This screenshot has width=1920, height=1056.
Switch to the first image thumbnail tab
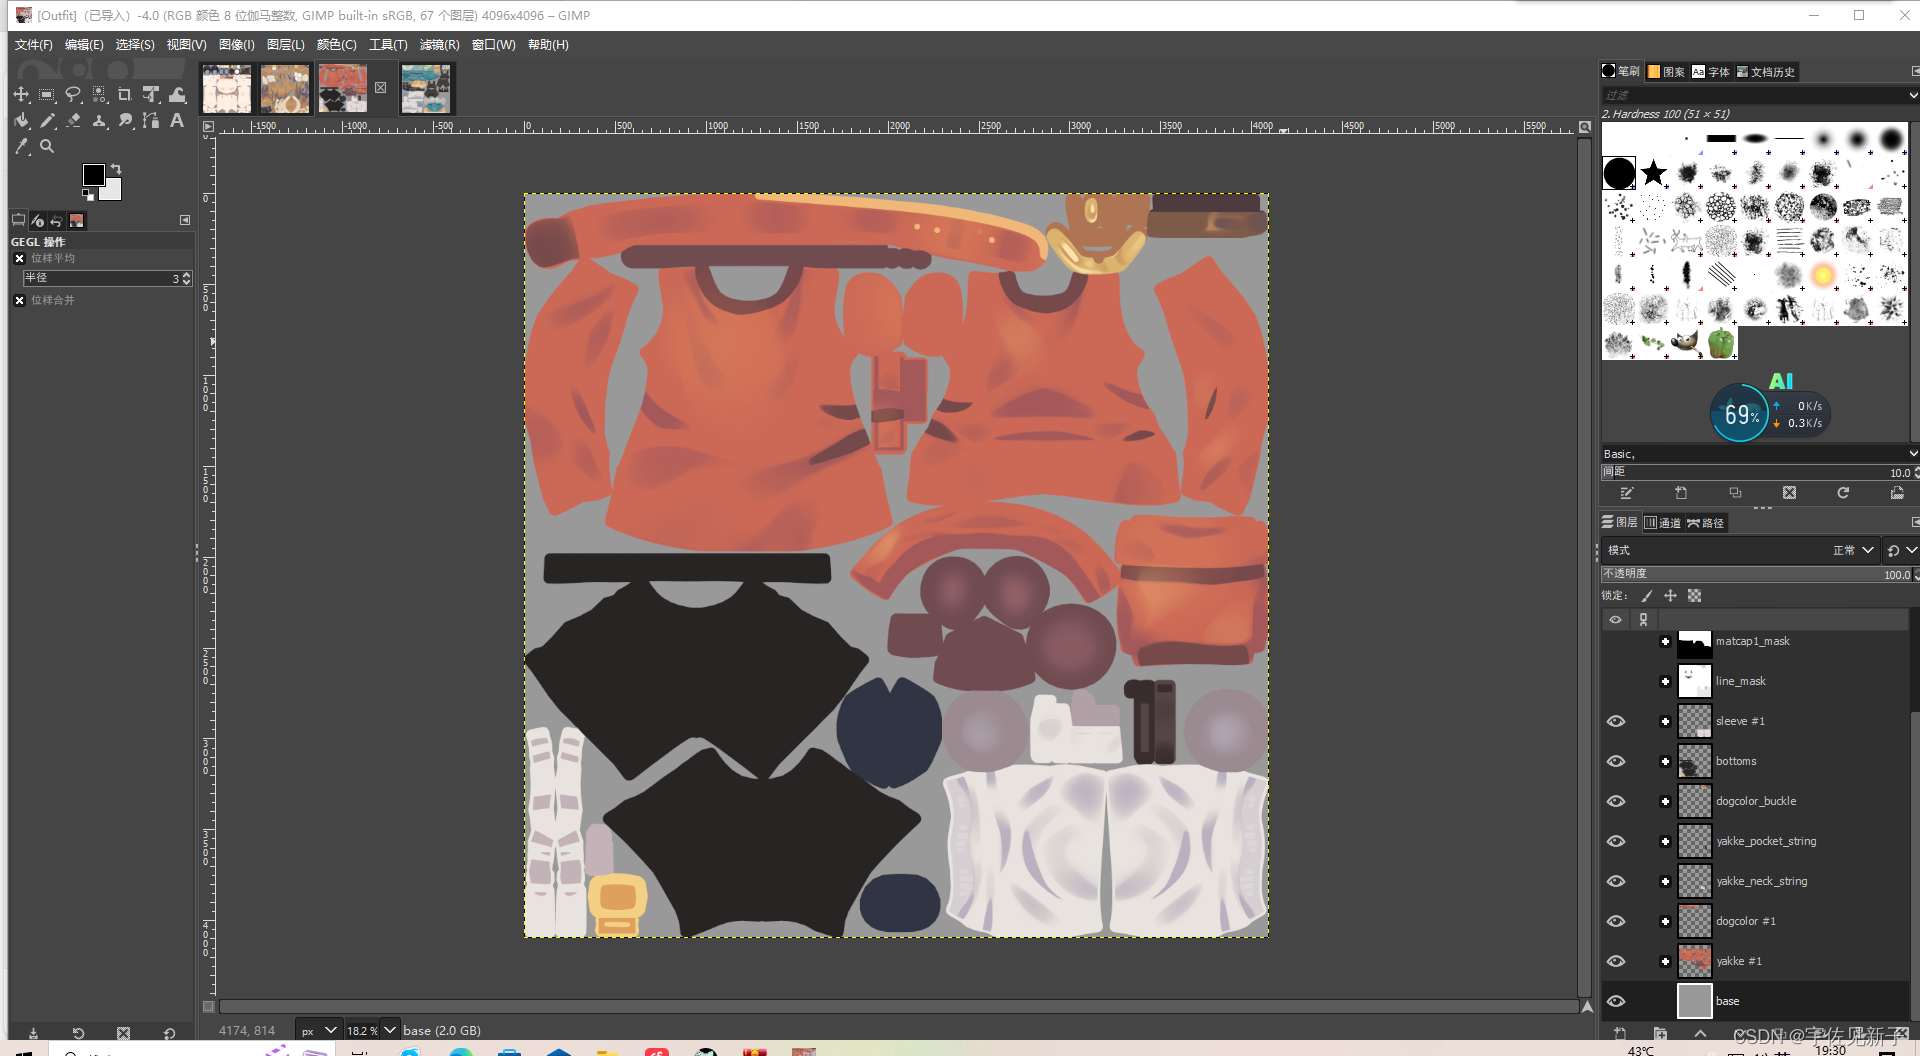[x=227, y=88]
